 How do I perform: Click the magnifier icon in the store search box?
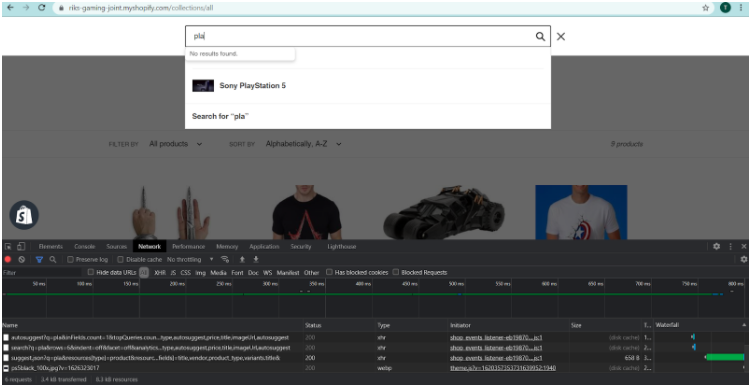[x=540, y=36]
